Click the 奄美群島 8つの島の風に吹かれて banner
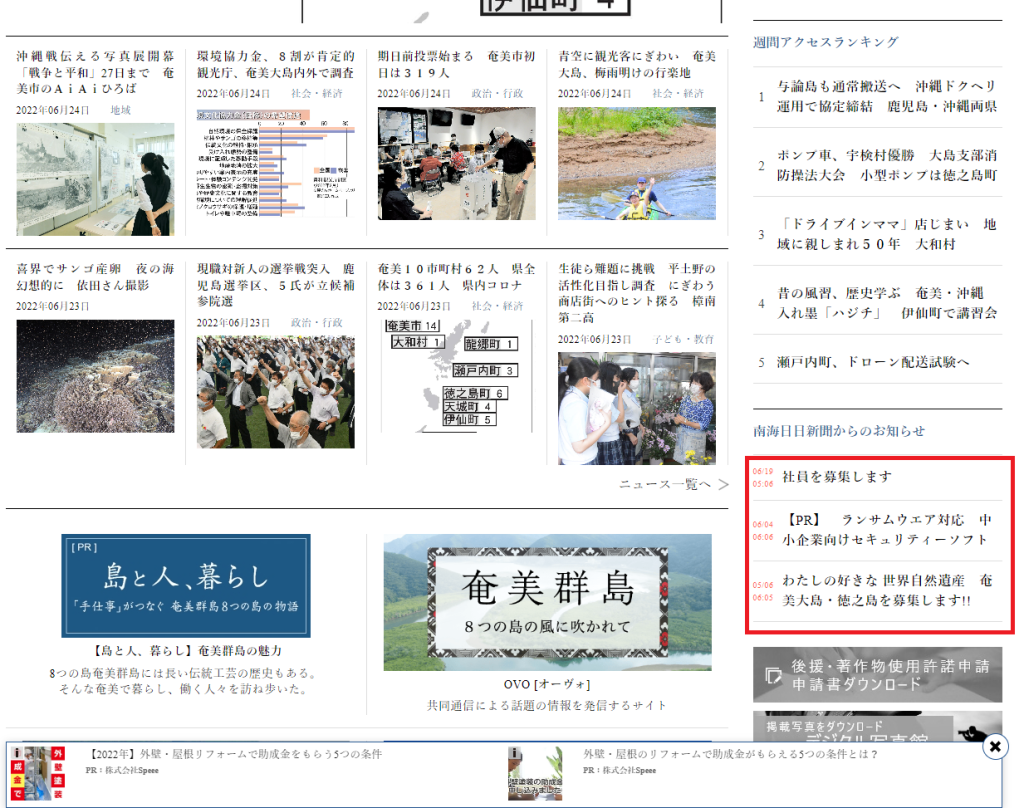Image resolution: width=1024 pixels, height=808 pixels. tap(547, 602)
